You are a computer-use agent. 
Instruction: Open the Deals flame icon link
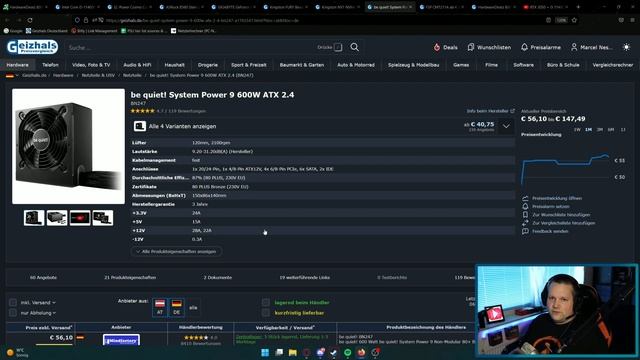[x=445, y=47]
